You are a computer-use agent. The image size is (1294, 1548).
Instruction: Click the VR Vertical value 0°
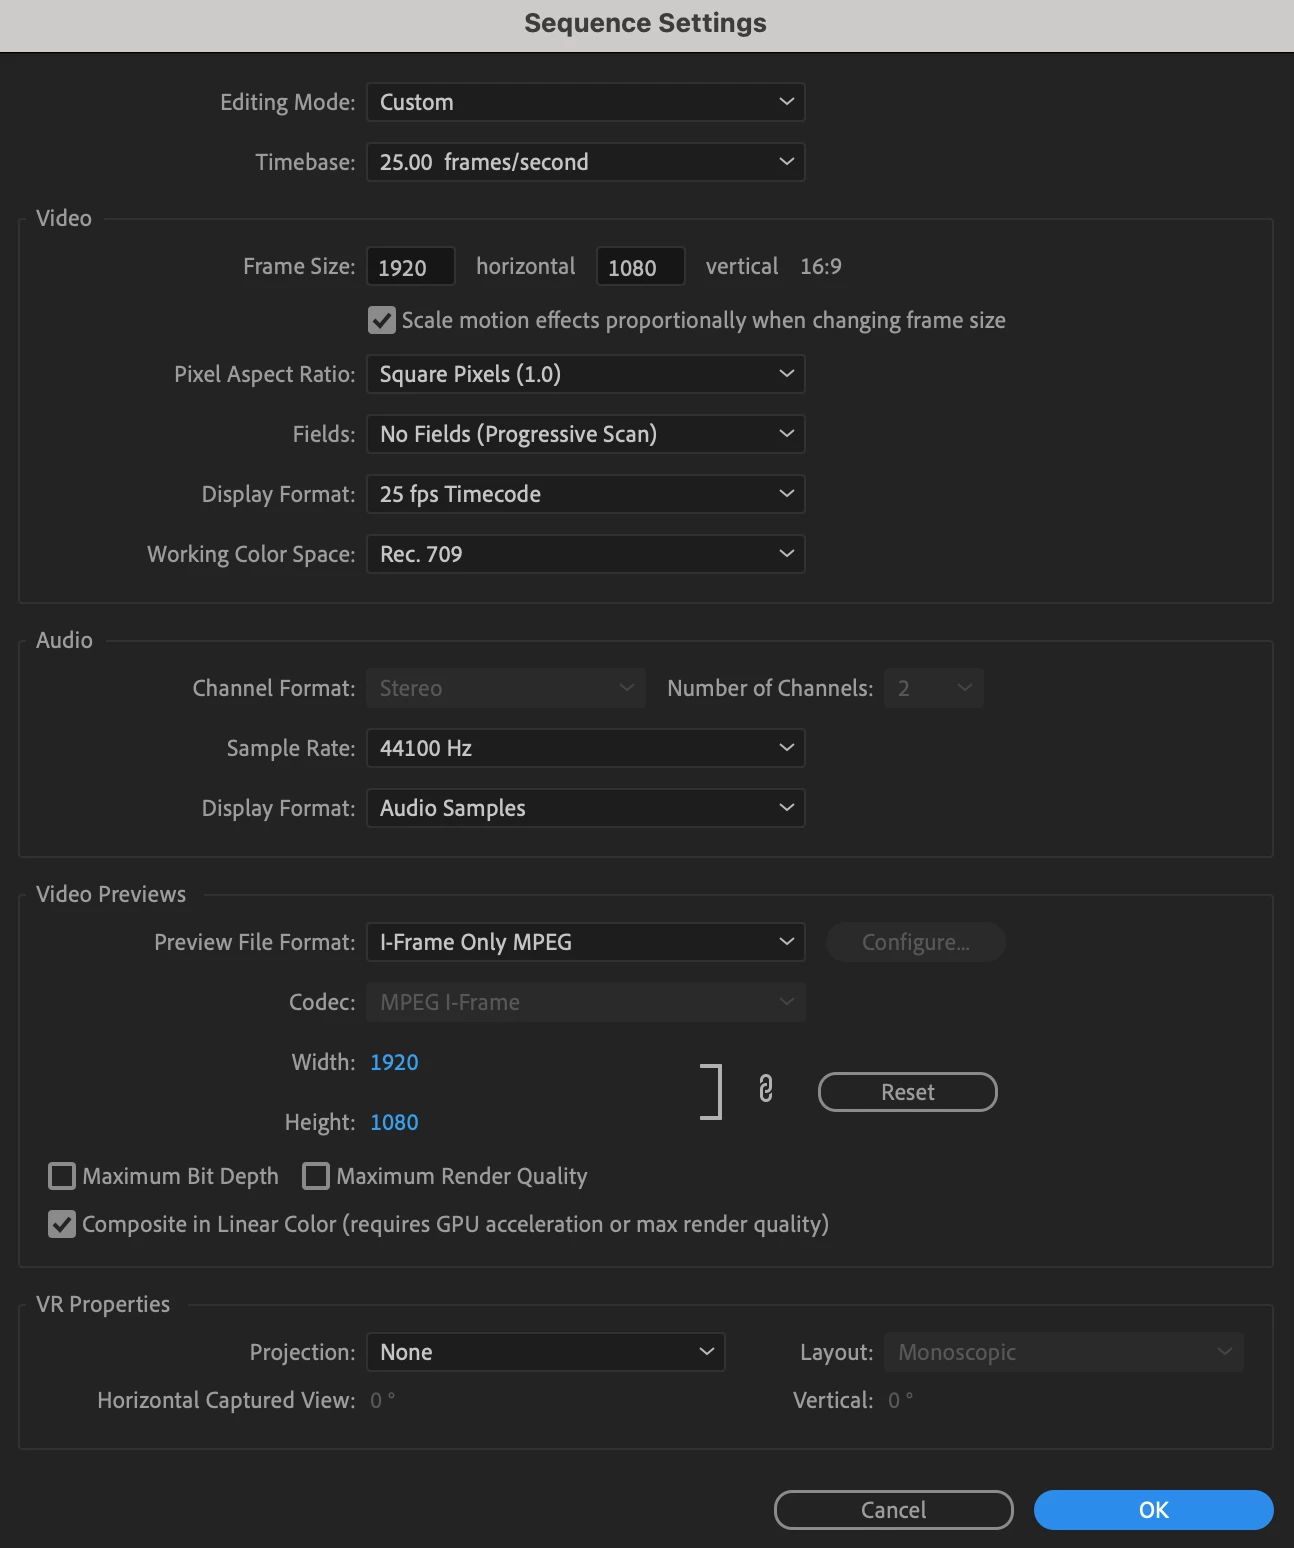[x=901, y=1400]
